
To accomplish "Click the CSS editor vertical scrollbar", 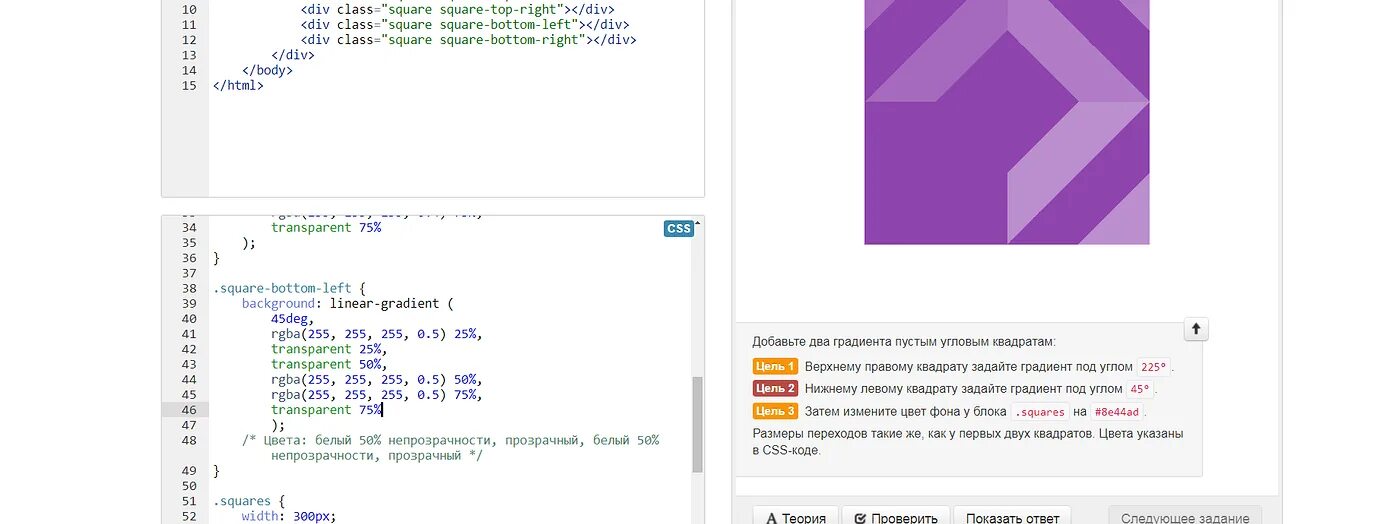I will pos(697,424).
